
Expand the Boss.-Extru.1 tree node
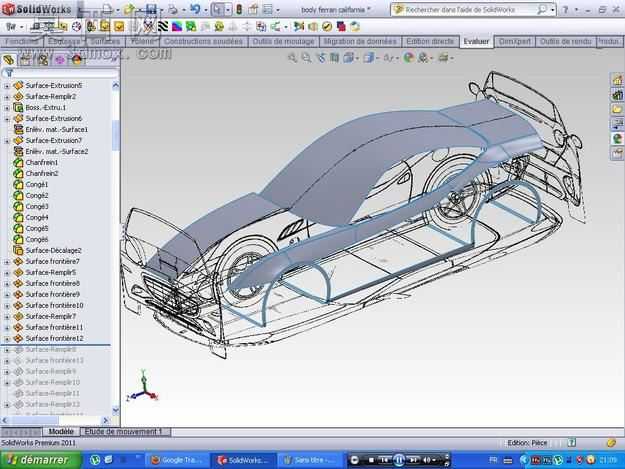coord(6,108)
